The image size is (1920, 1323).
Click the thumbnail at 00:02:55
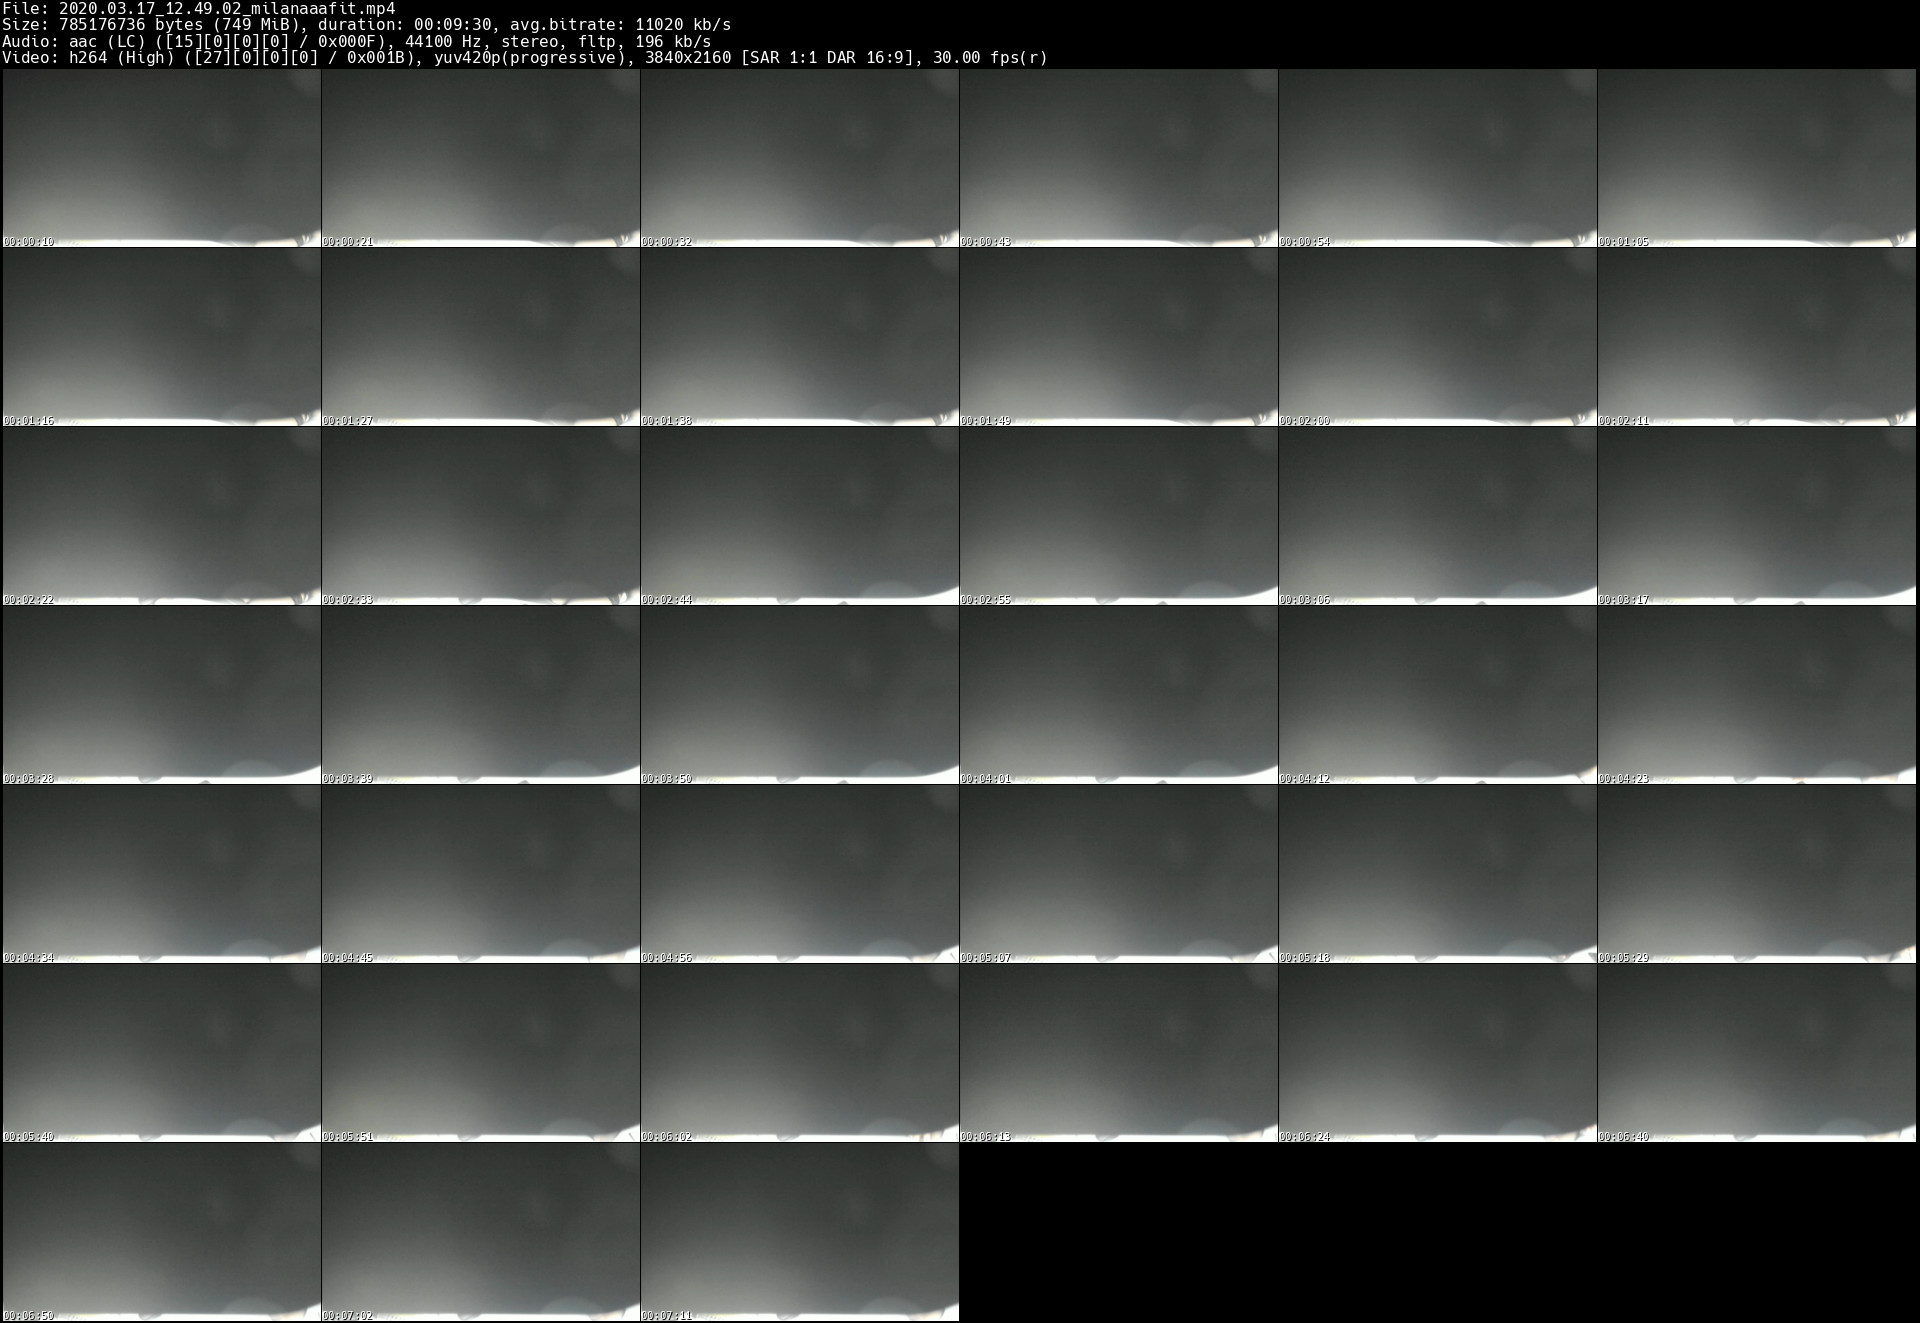[1118, 516]
